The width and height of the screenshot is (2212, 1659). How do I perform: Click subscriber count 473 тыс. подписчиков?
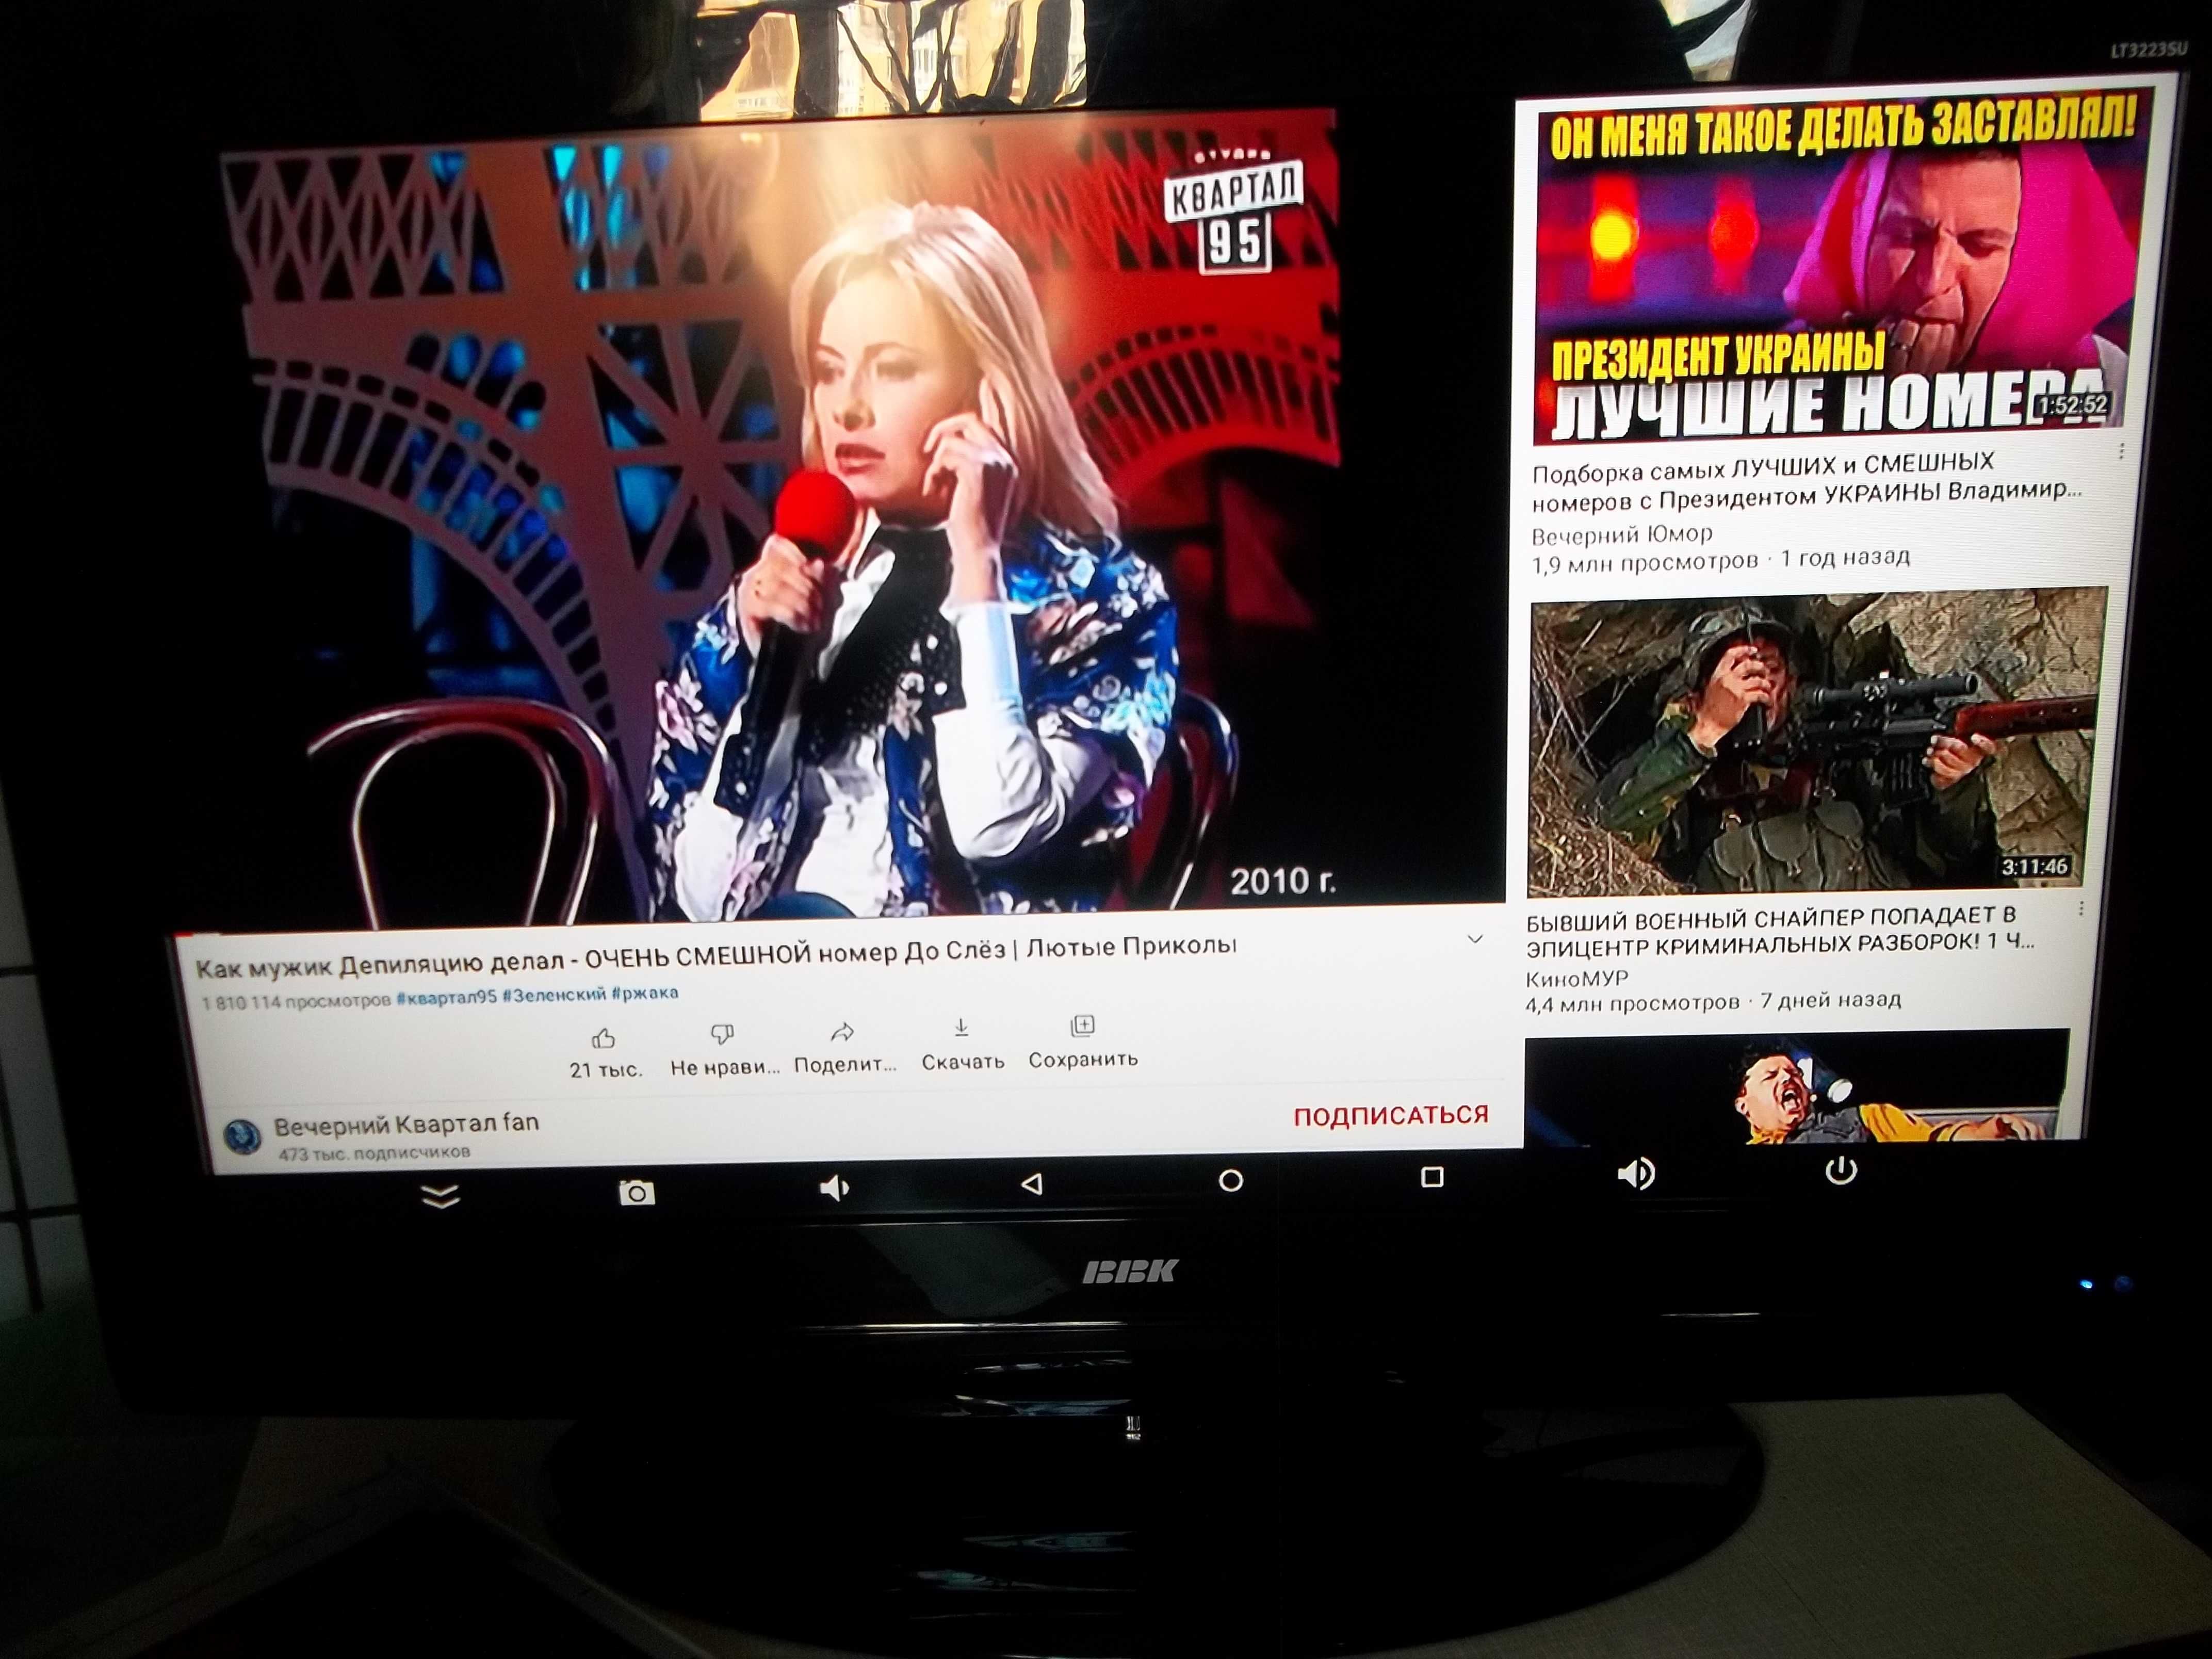(x=373, y=1153)
